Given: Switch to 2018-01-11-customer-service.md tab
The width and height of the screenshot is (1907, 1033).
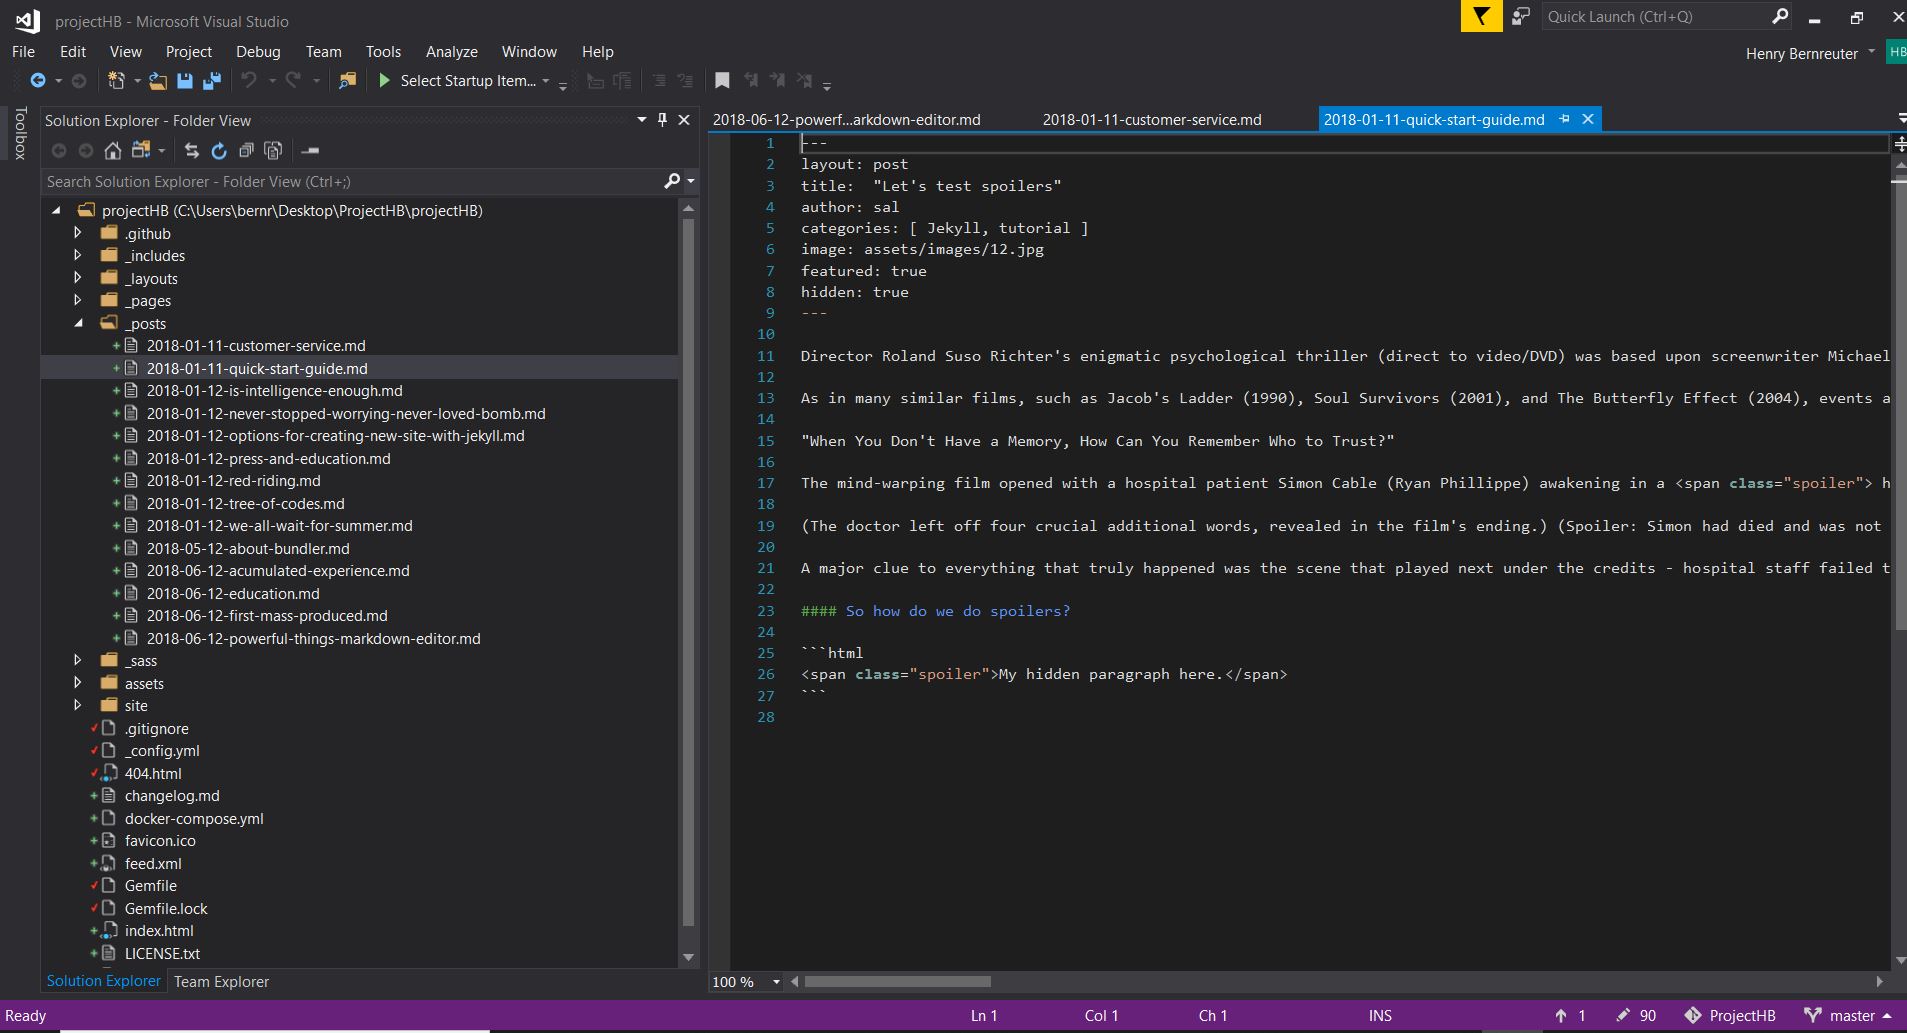Looking at the screenshot, I should (1152, 119).
